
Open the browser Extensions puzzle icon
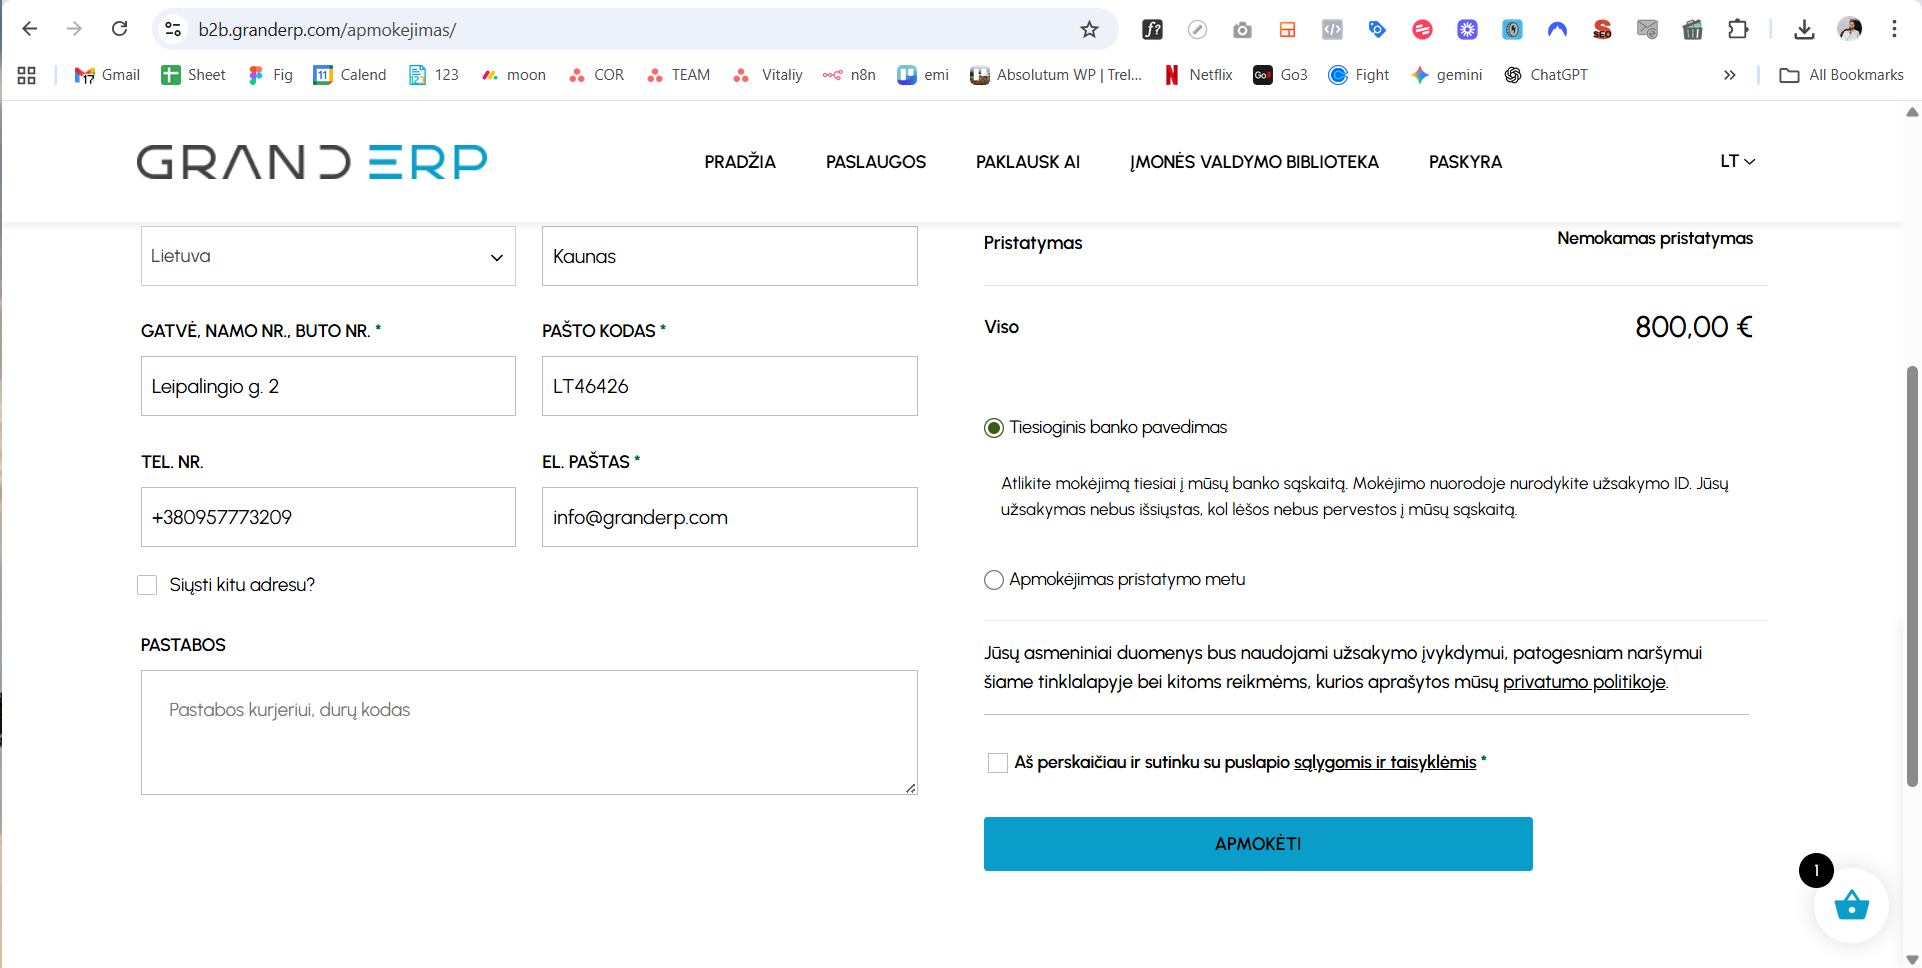click(x=1738, y=30)
